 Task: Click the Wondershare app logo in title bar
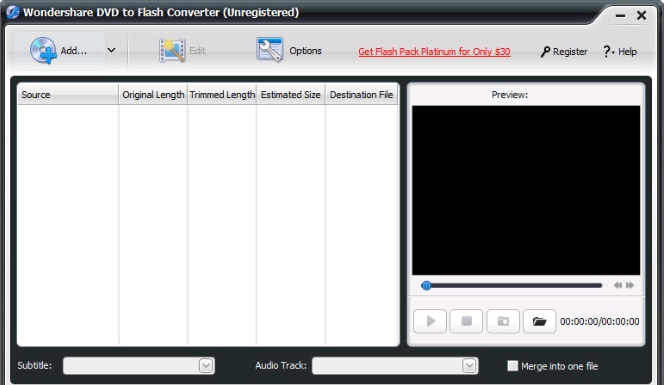[13, 12]
